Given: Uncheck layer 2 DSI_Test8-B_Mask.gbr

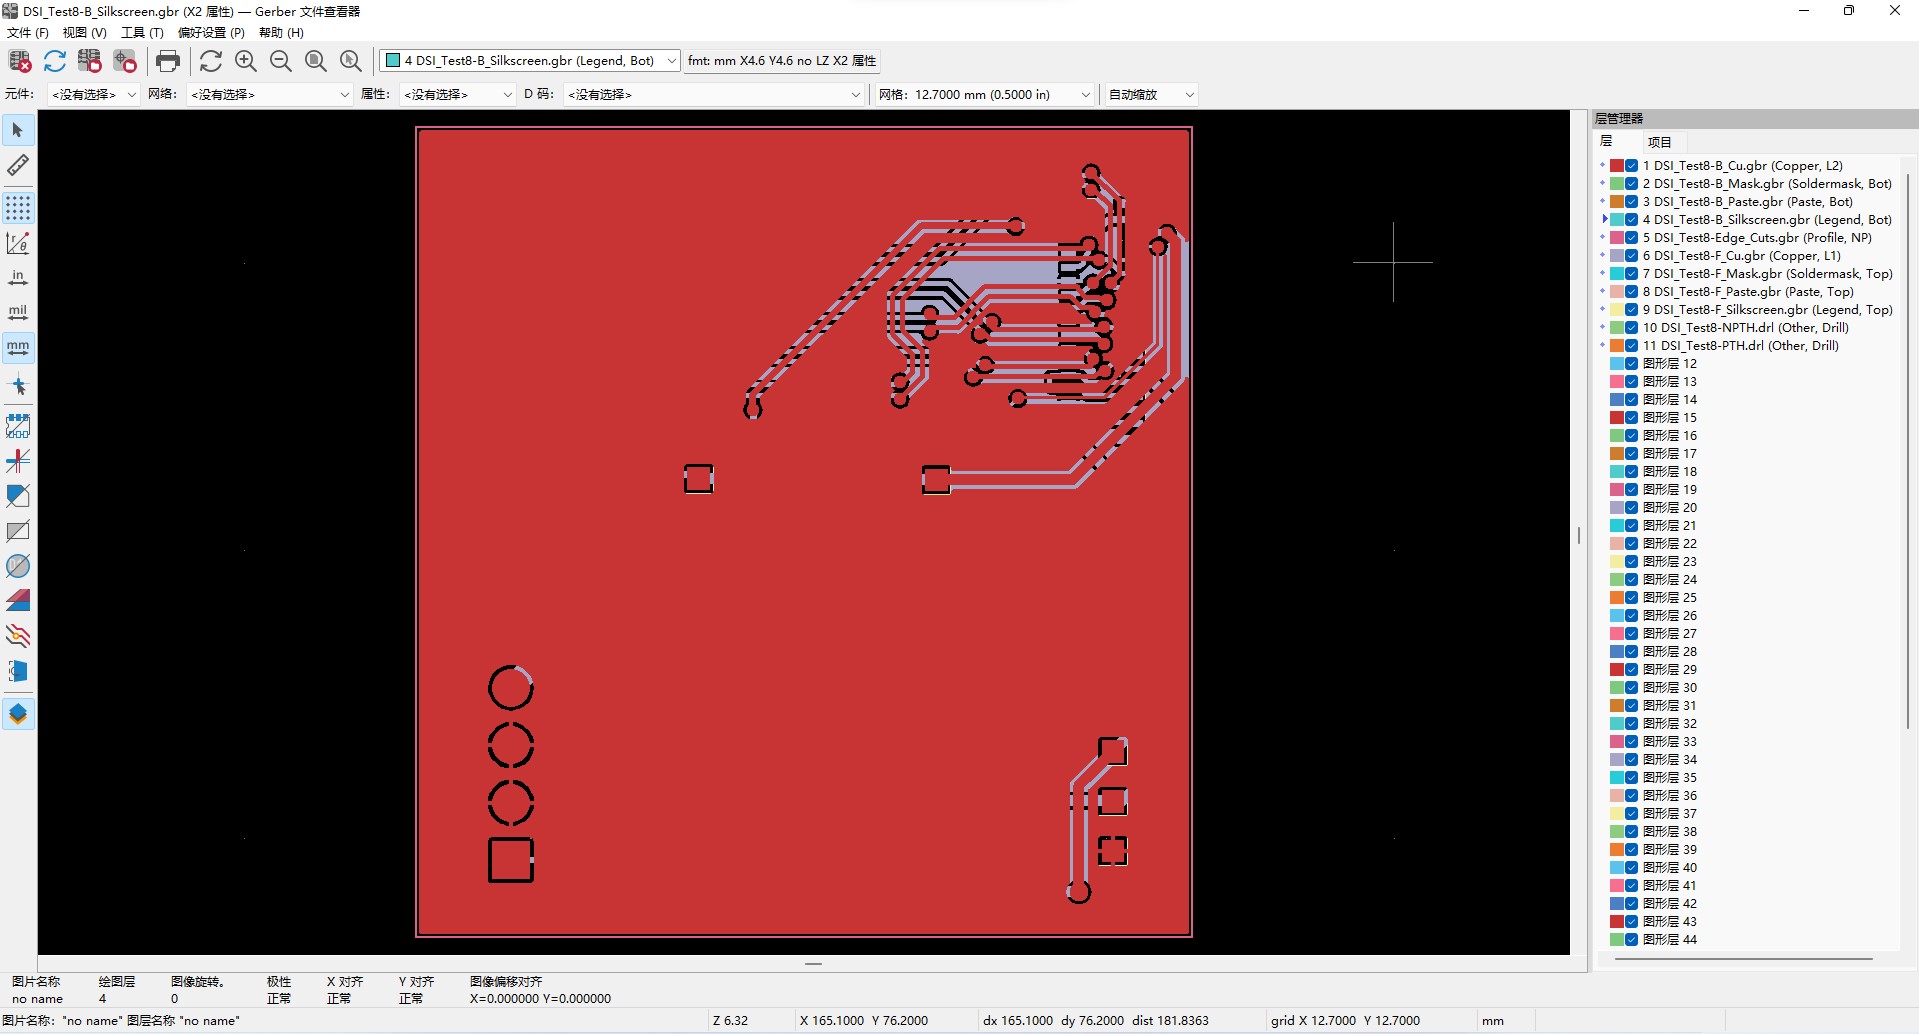Looking at the screenshot, I should (1631, 184).
